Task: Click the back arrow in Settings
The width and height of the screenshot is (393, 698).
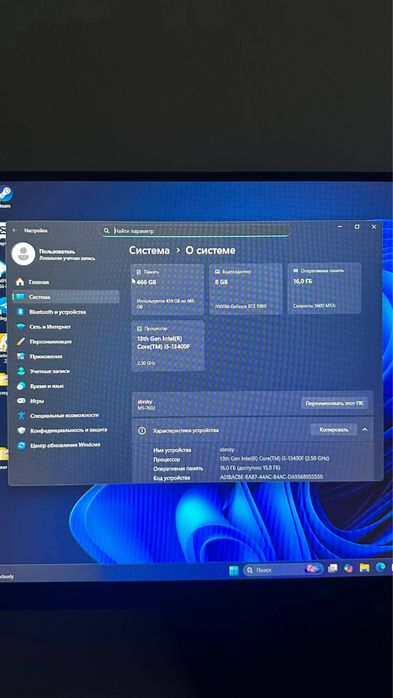Action: (16, 230)
